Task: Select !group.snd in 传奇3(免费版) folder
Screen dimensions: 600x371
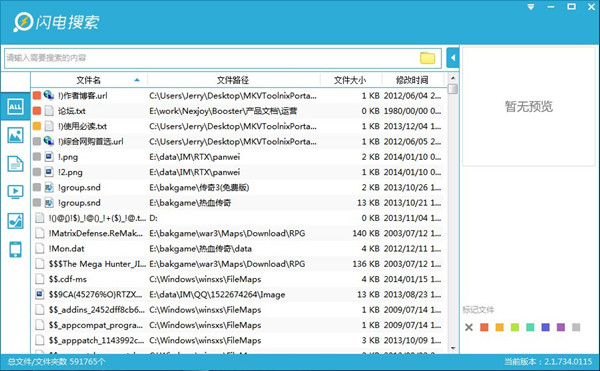Action: (x=79, y=187)
